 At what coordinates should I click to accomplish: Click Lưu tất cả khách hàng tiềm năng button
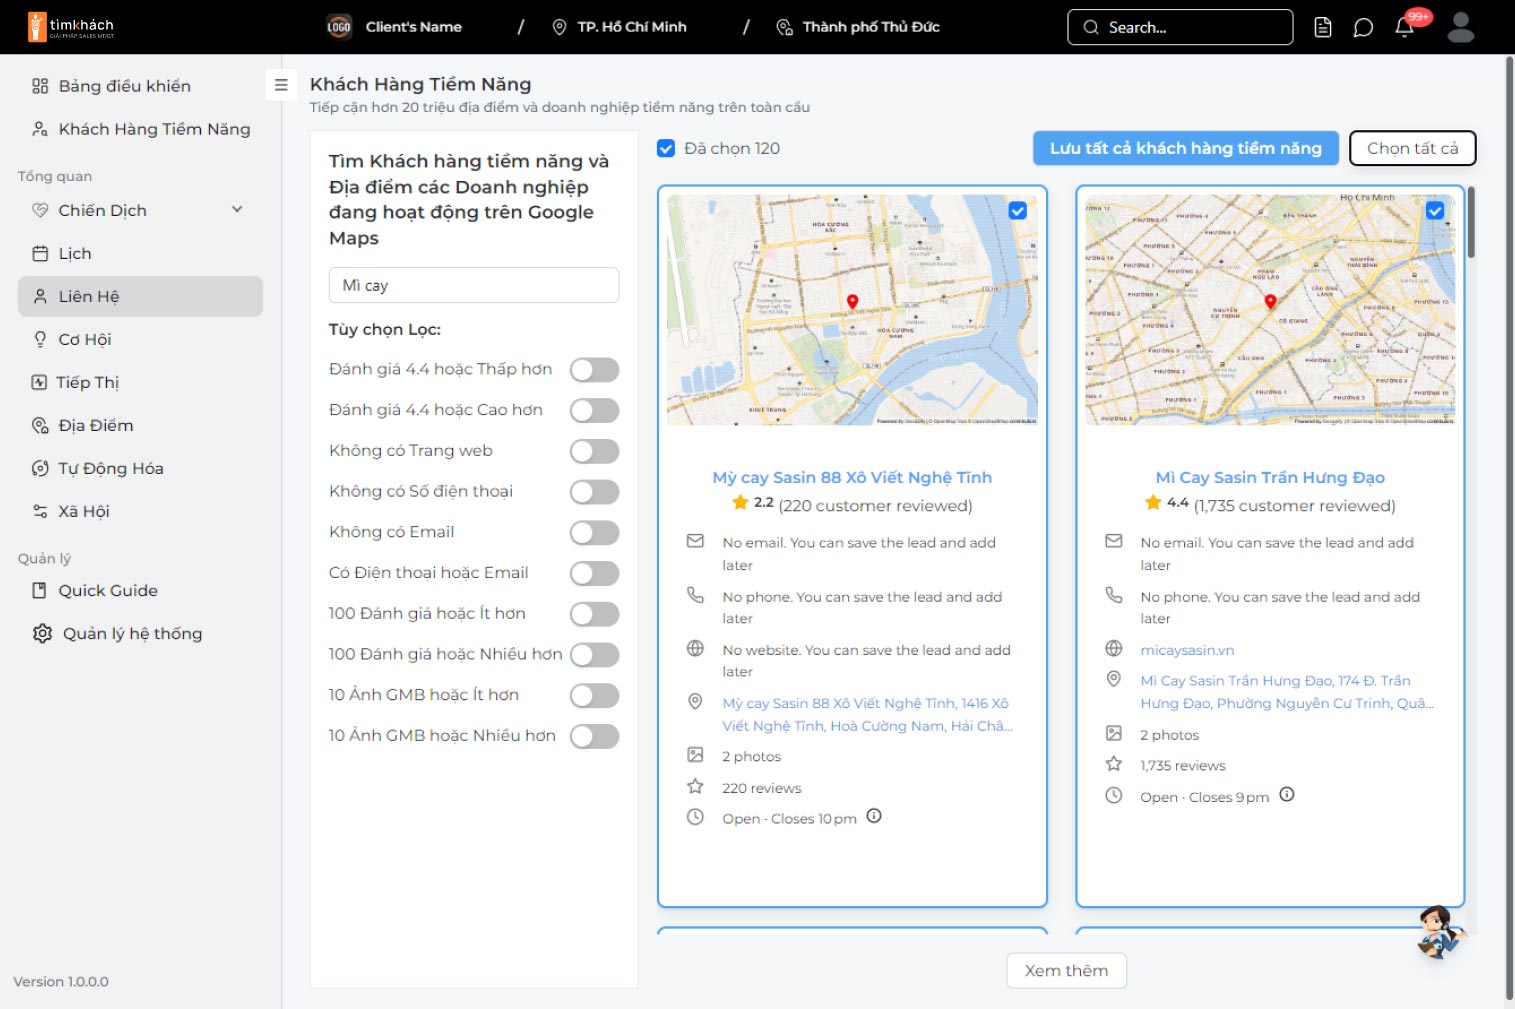click(1186, 148)
